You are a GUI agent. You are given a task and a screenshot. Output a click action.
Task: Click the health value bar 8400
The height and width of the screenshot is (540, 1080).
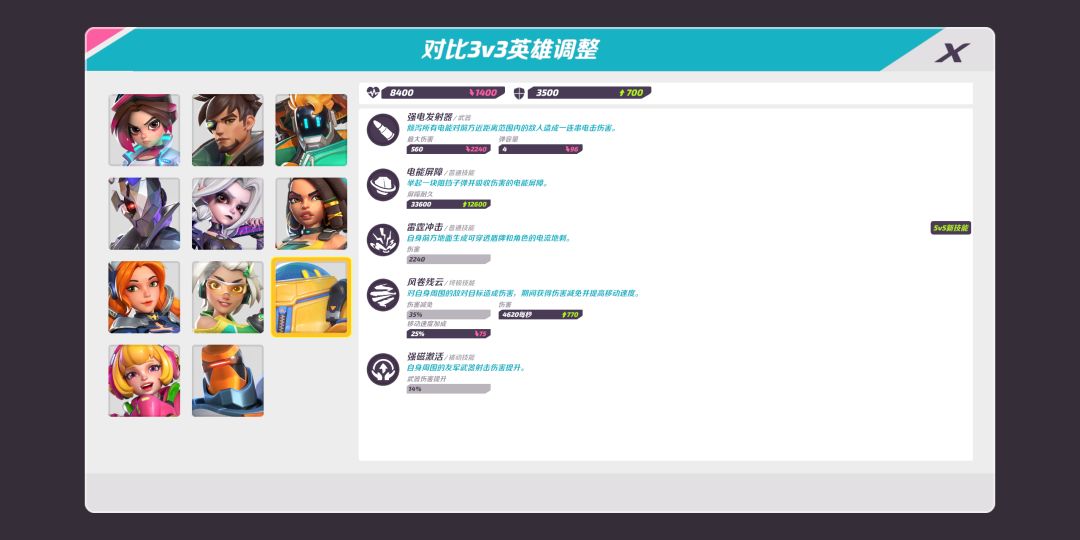tap(443, 92)
